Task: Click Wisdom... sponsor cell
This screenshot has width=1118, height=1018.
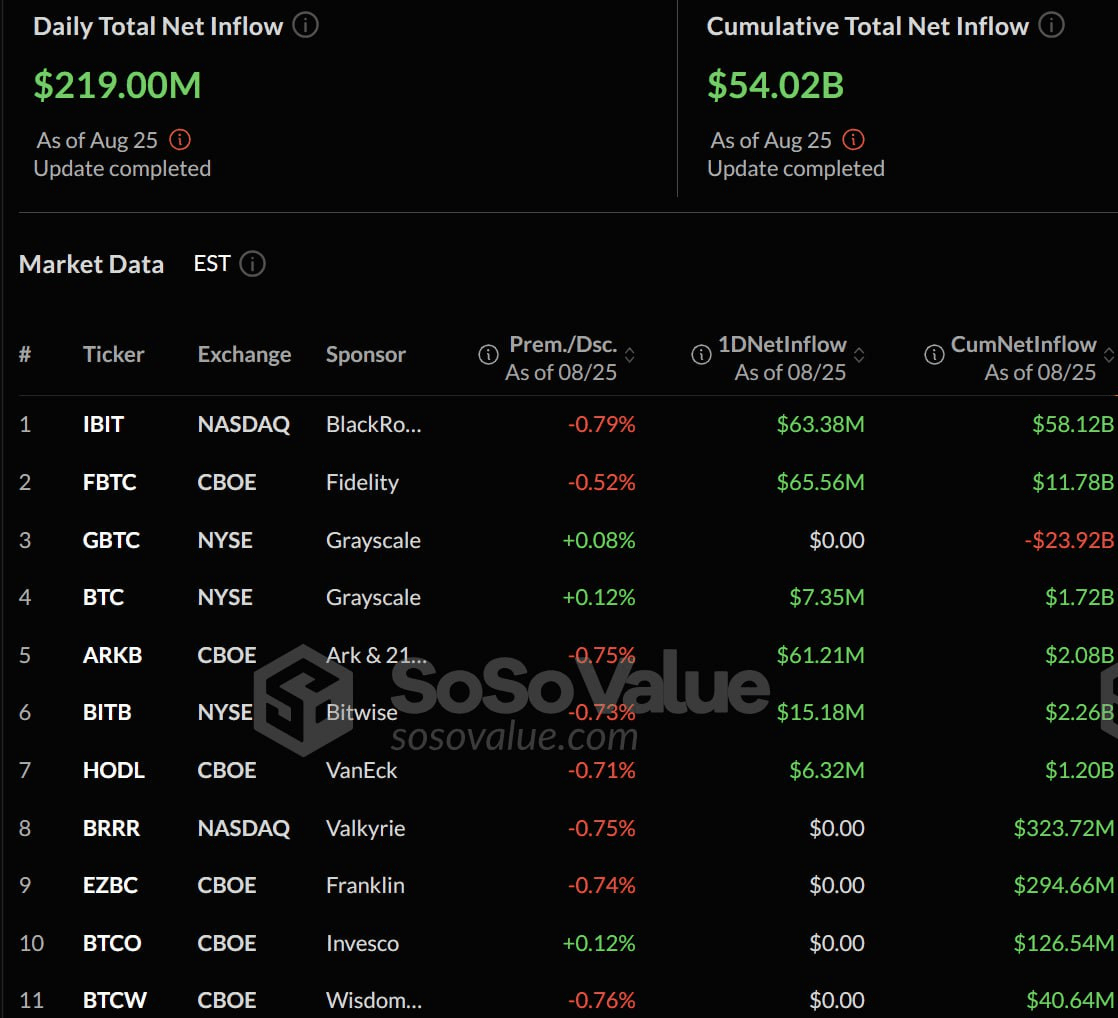Action: coord(374,1000)
